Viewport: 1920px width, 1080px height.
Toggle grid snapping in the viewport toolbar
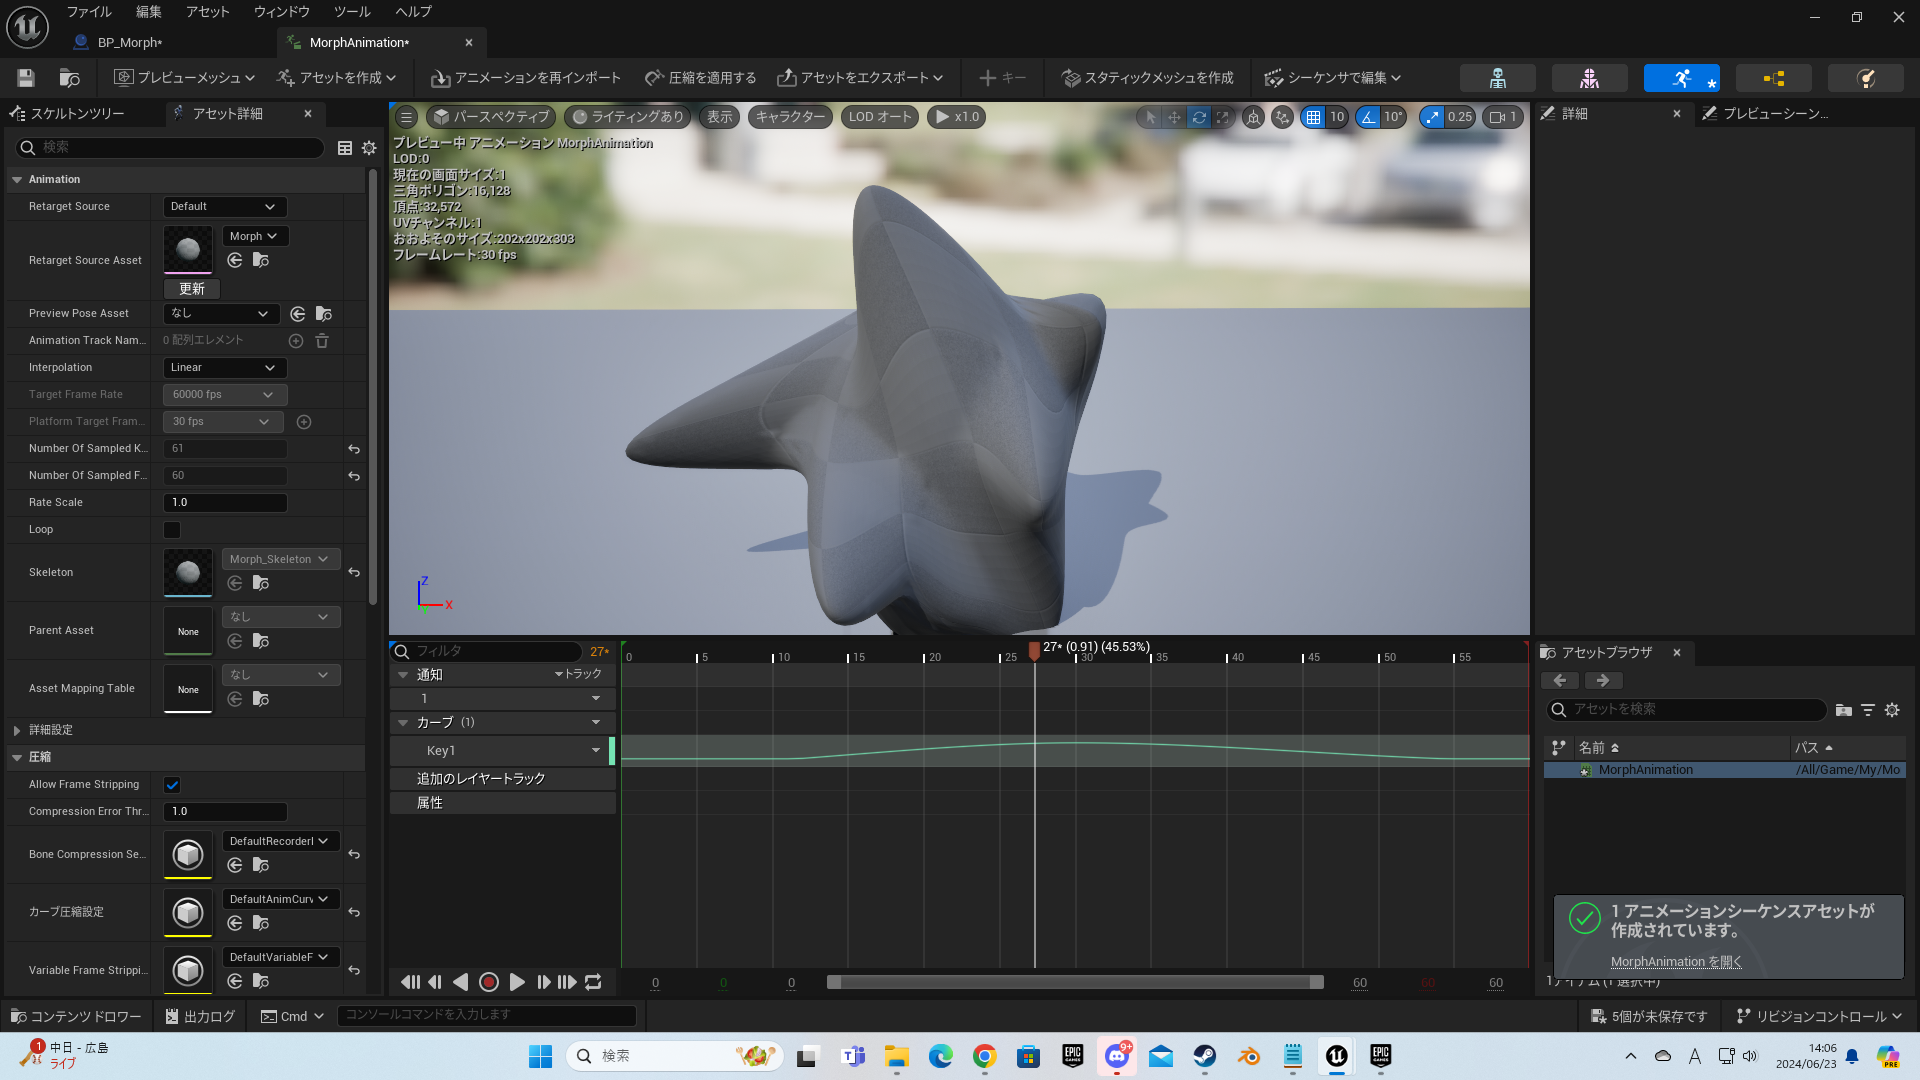coord(1313,117)
